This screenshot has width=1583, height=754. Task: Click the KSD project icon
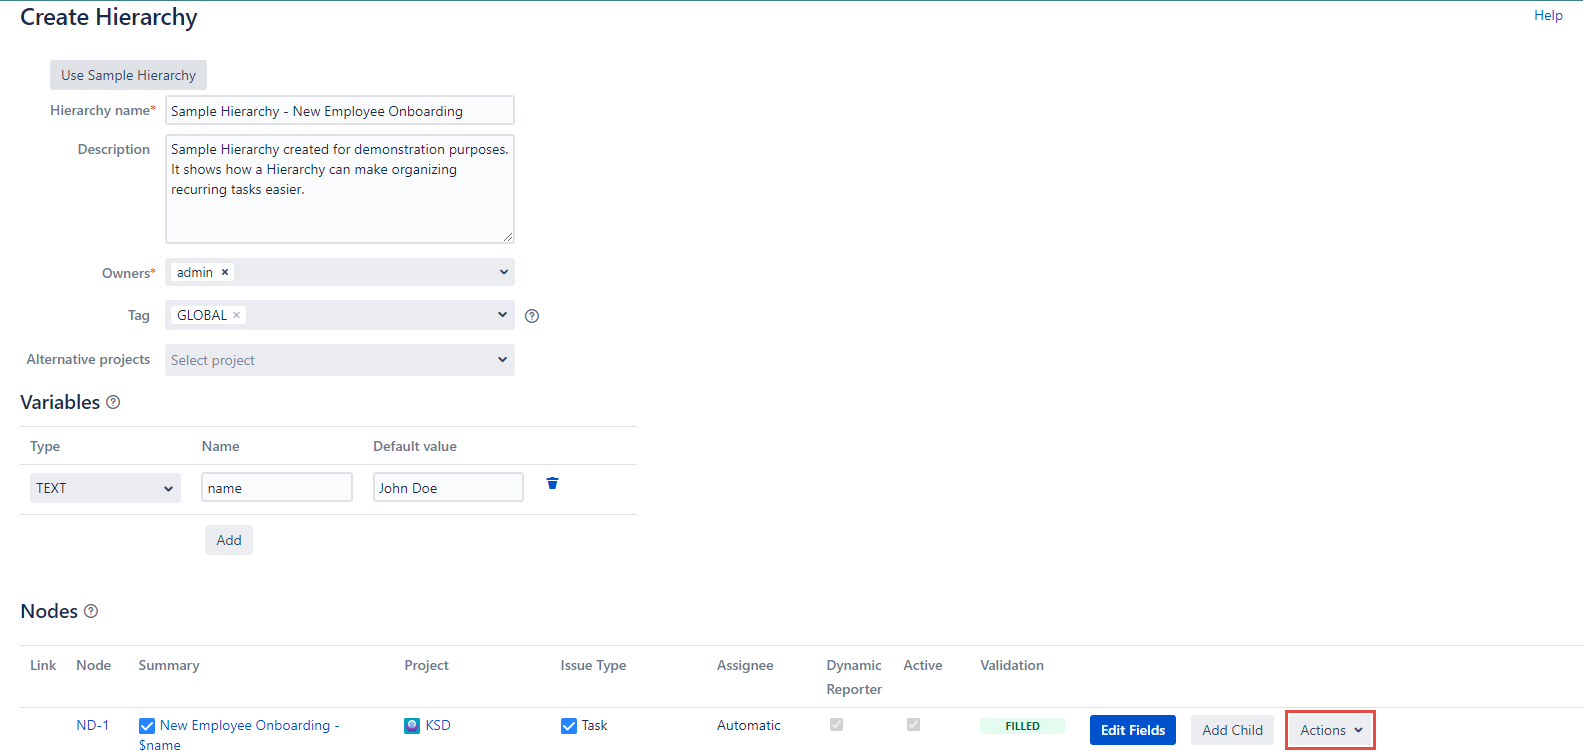(x=412, y=726)
